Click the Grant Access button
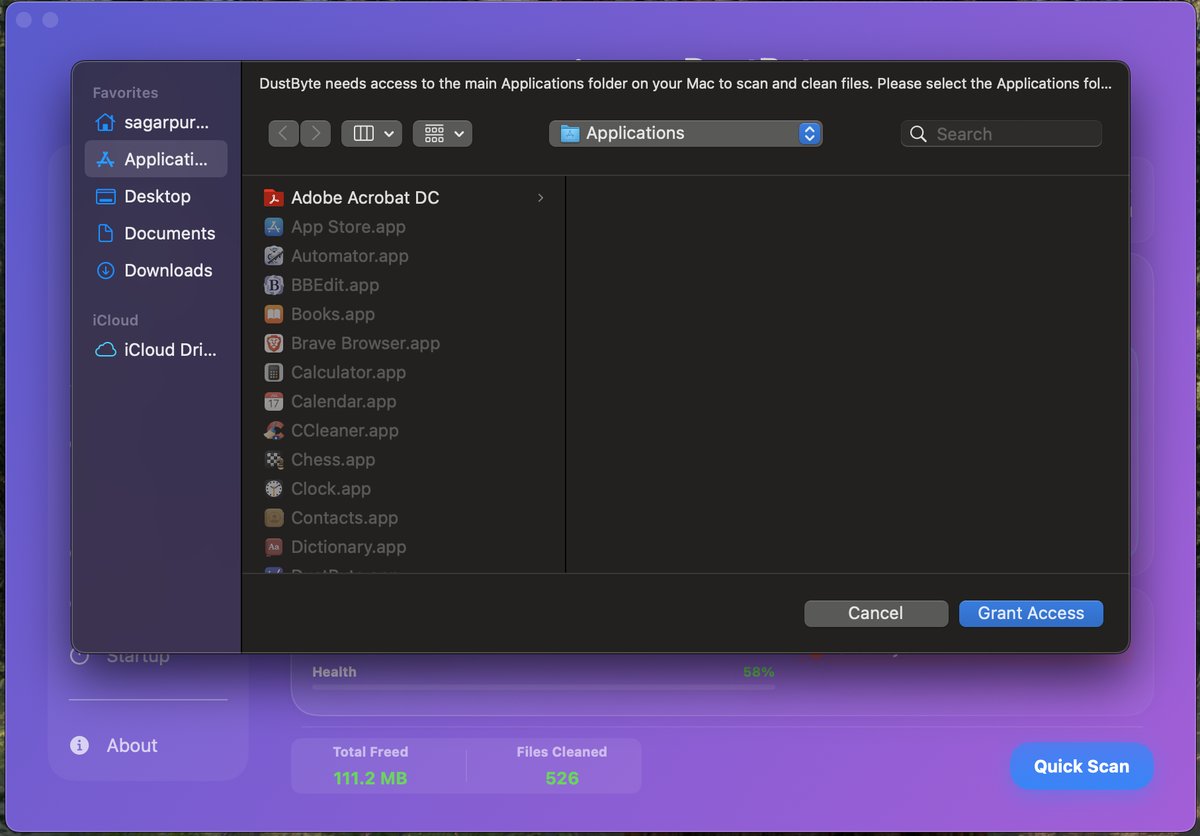The width and height of the screenshot is (1200, 836). (x=1031, y=613)
